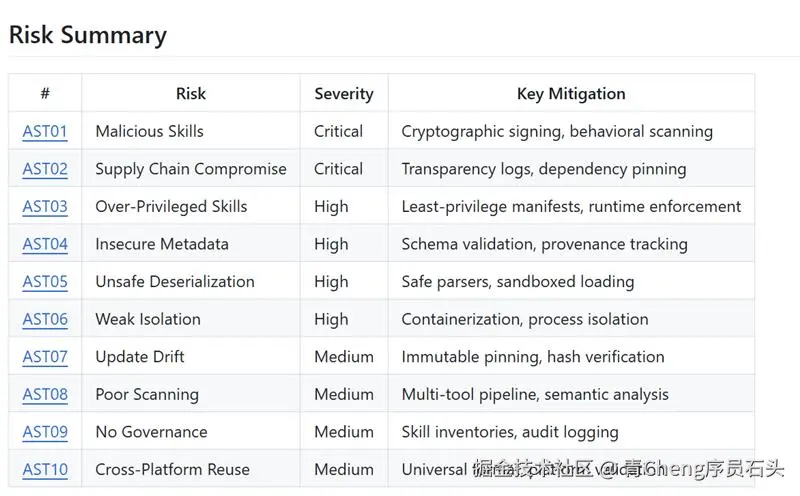Follow the AST10 link

(45, 469)
